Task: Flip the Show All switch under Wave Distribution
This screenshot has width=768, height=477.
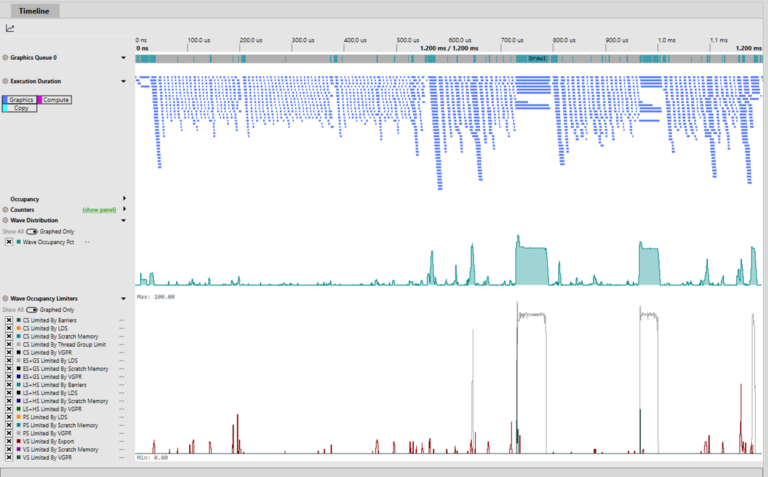Action: (x=32, y=231)
